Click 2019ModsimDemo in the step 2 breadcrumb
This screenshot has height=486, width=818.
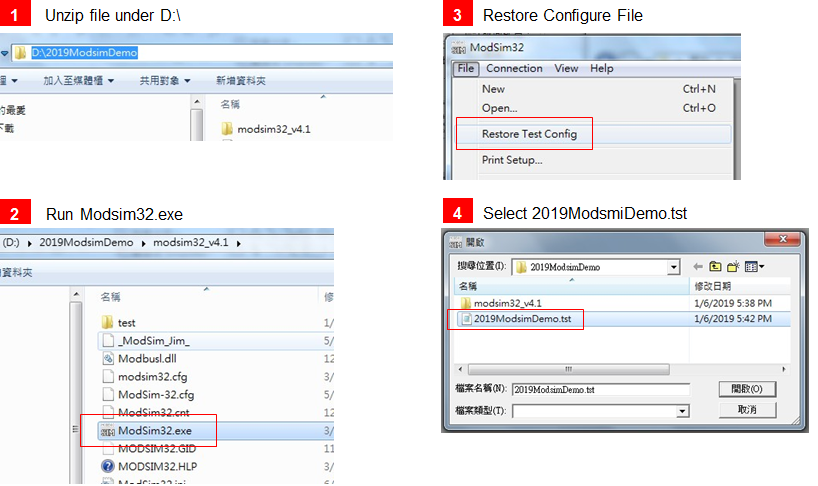coord(86,242)
